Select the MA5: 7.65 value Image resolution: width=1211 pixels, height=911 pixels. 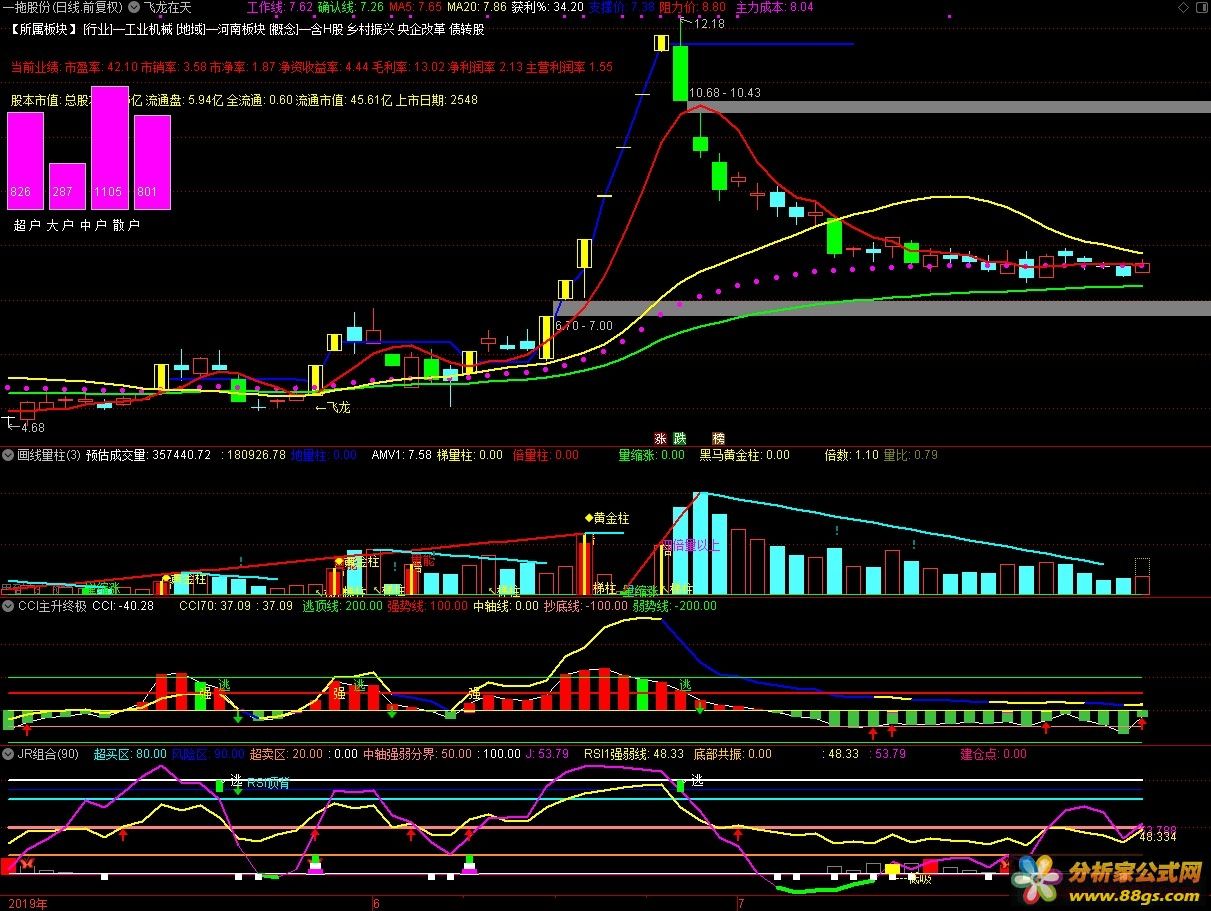[415, 7]
